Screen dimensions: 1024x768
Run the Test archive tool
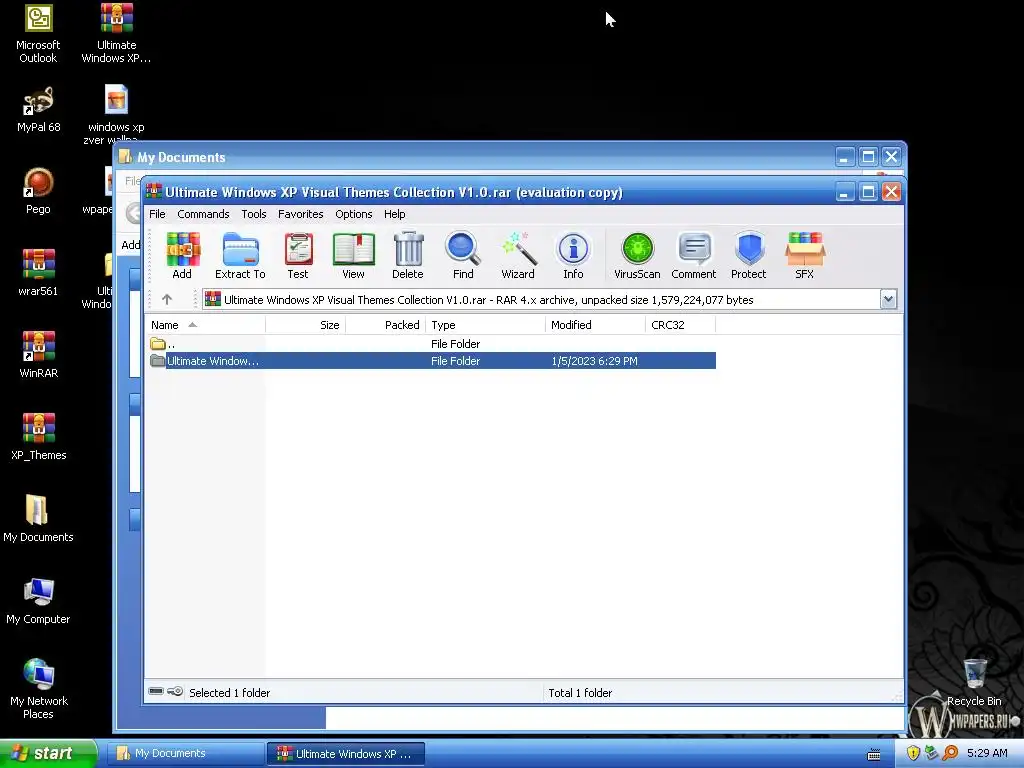point(298,255)
